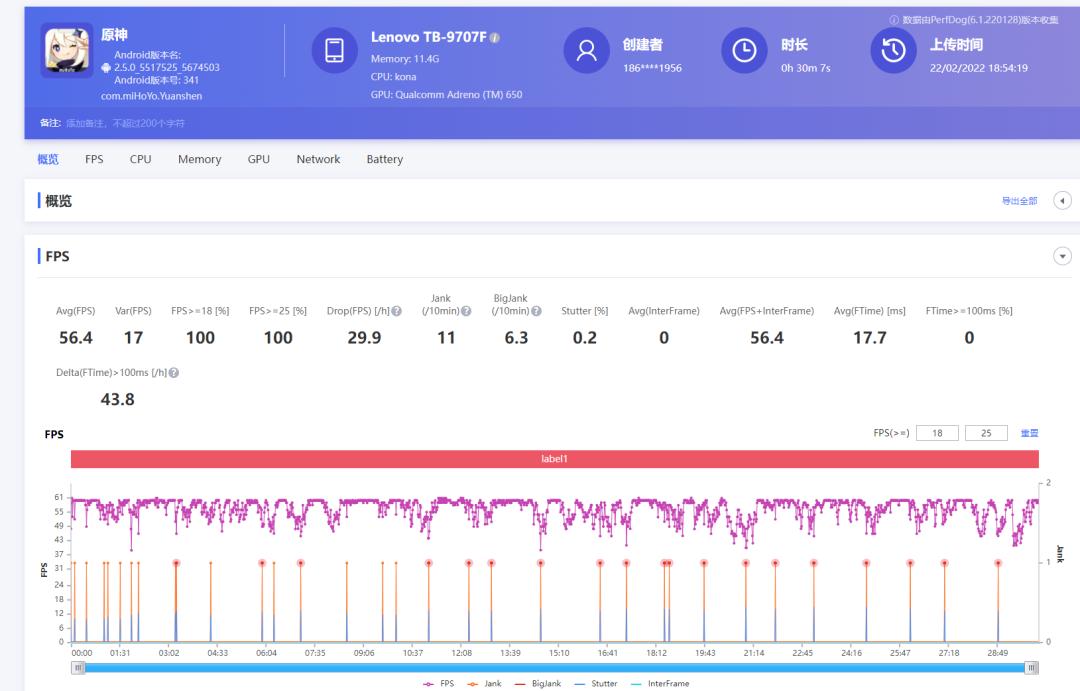The image size is (1080, 691).
Task: Collapse the FPS section panel
Action: [1062, 257]
